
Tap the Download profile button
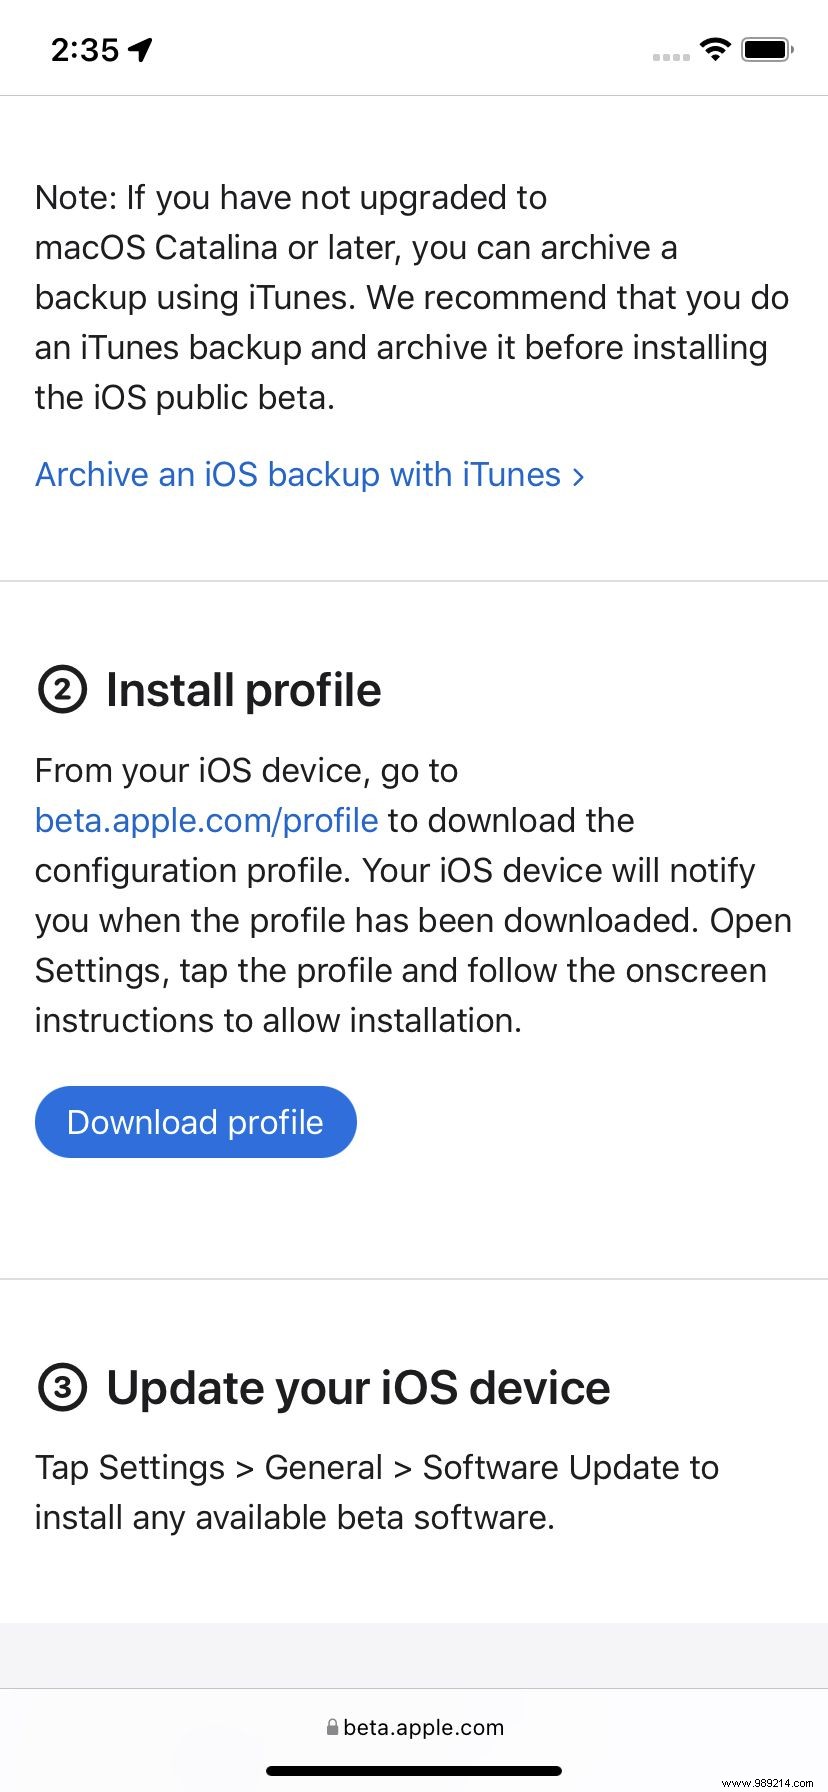pos(195,1122)
